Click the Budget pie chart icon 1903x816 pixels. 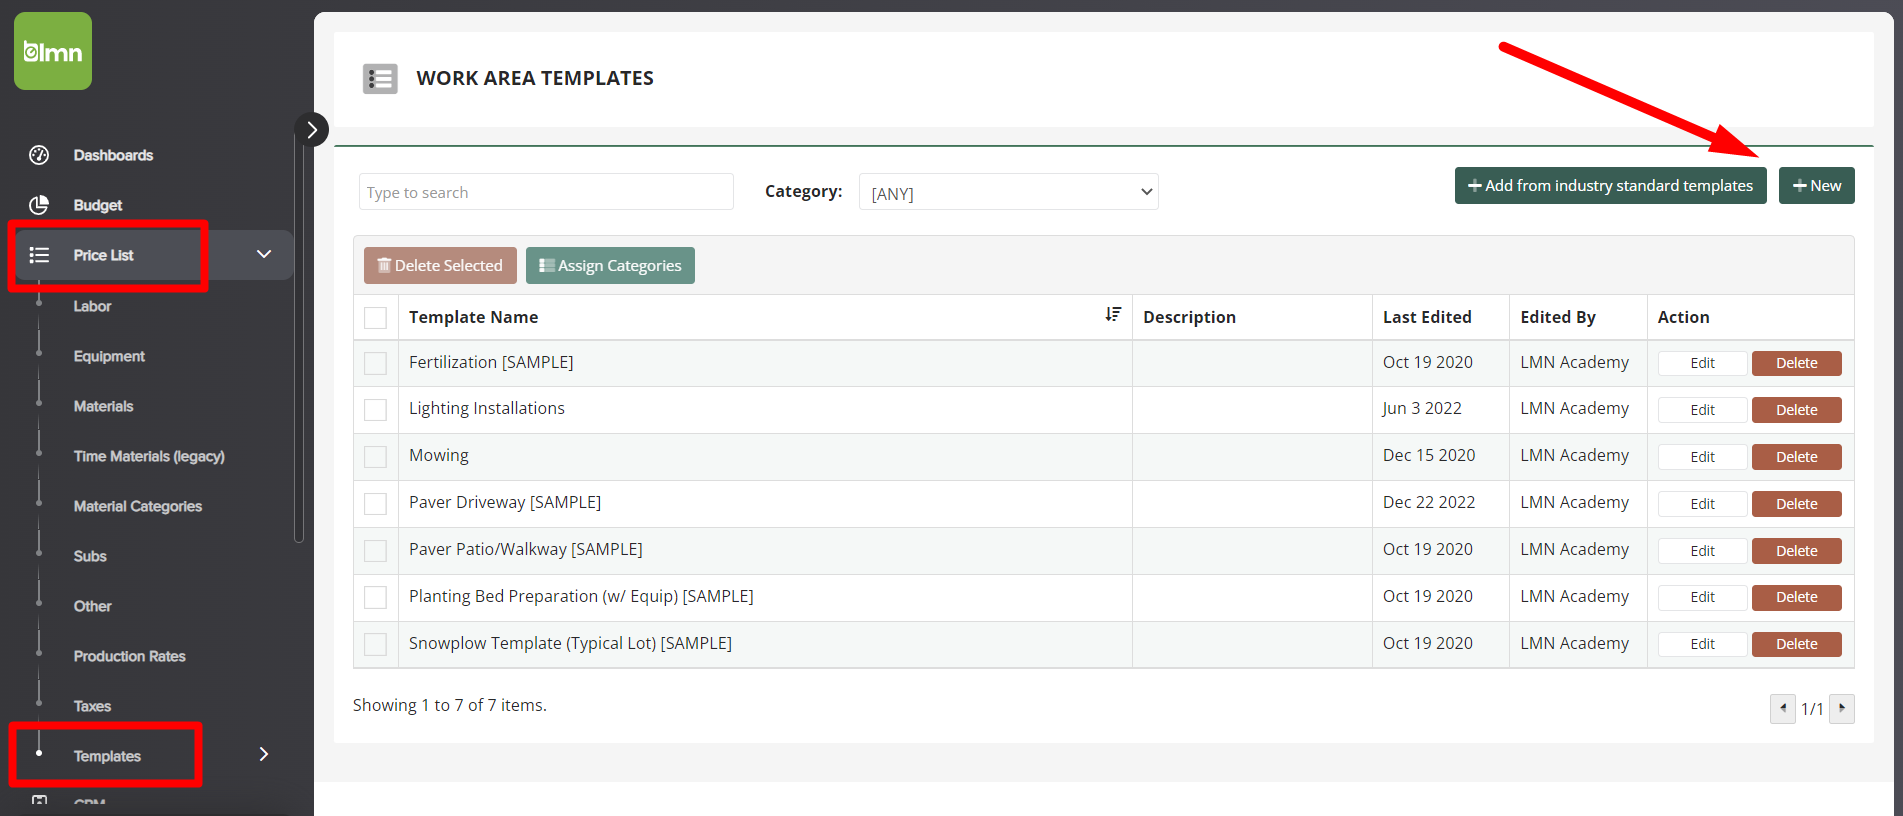39,205
